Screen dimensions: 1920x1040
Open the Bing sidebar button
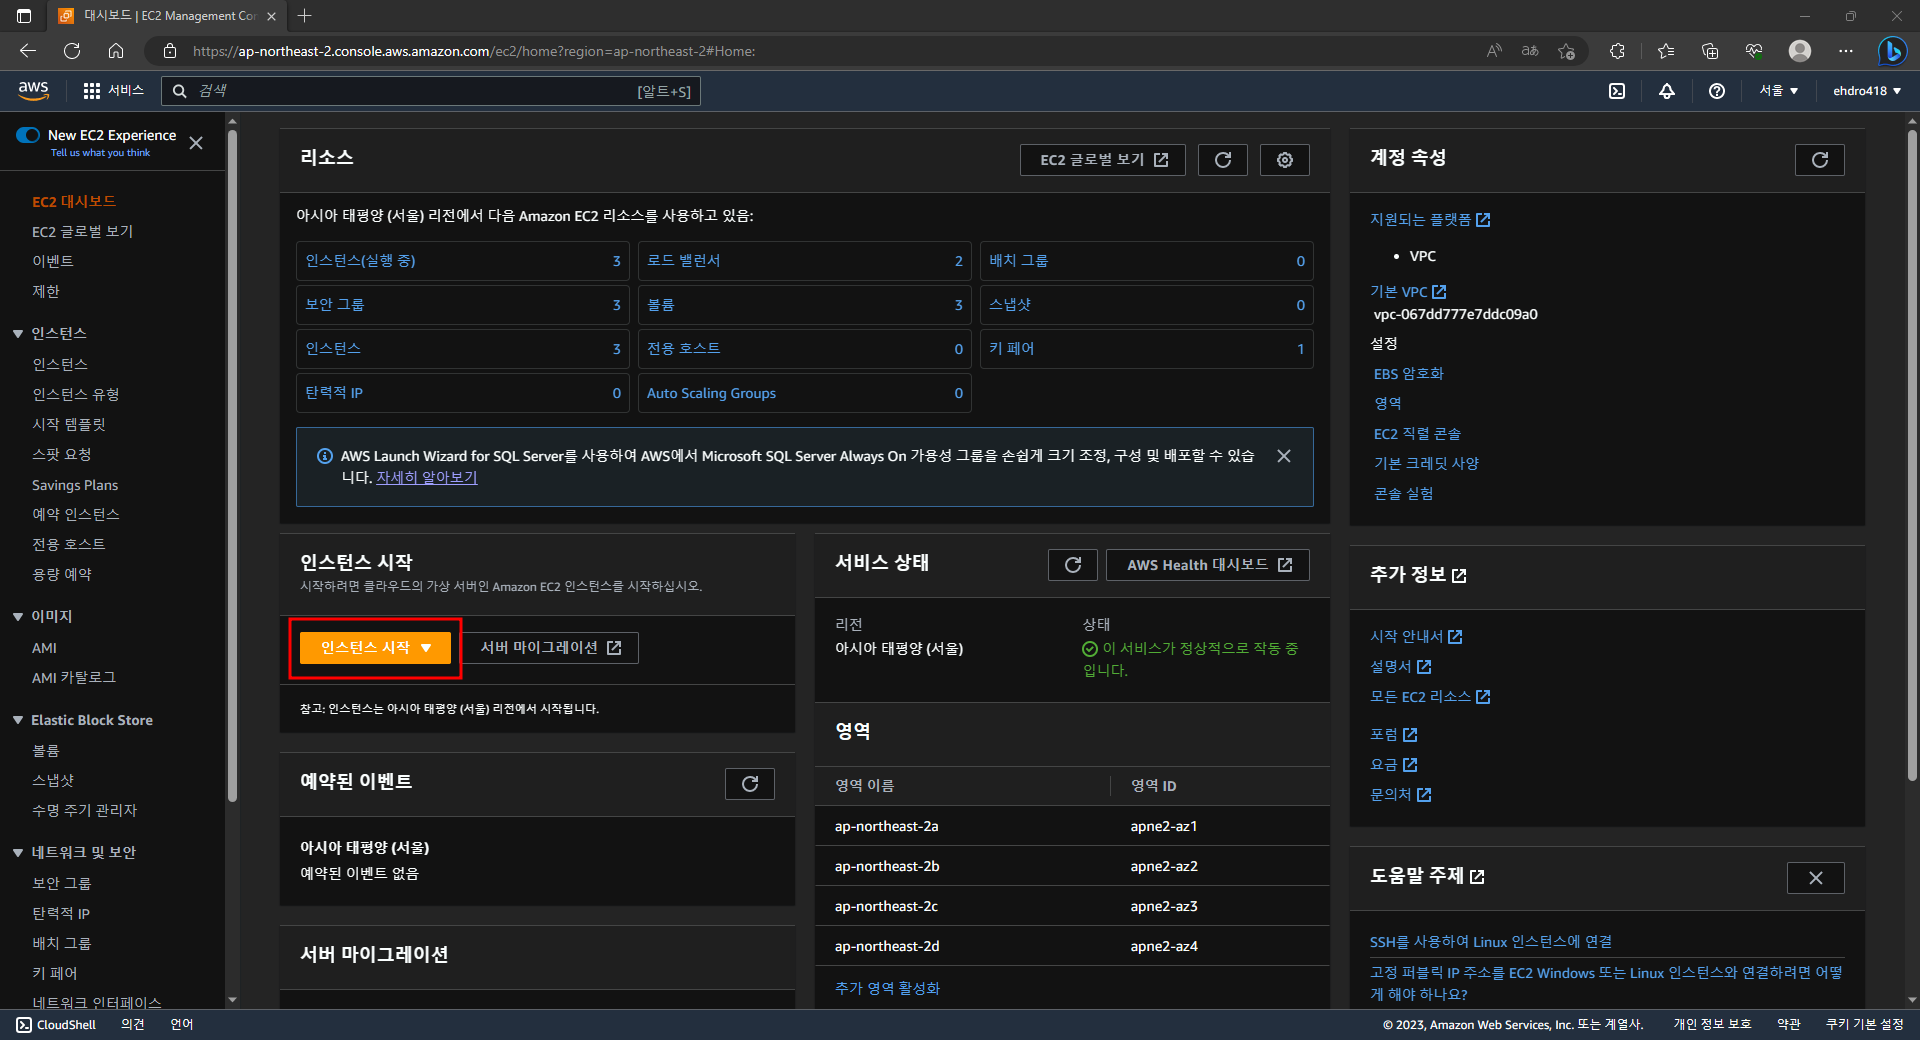(1891, 51)
